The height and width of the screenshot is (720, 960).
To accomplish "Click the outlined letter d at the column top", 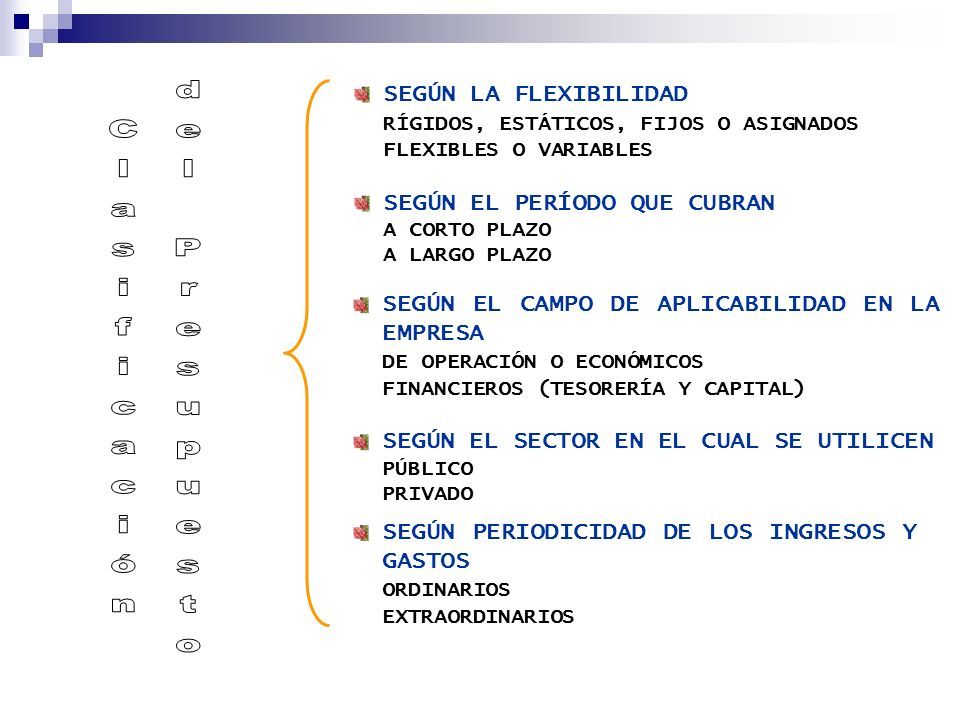I will pyautogui.click(x=188, y=89).
